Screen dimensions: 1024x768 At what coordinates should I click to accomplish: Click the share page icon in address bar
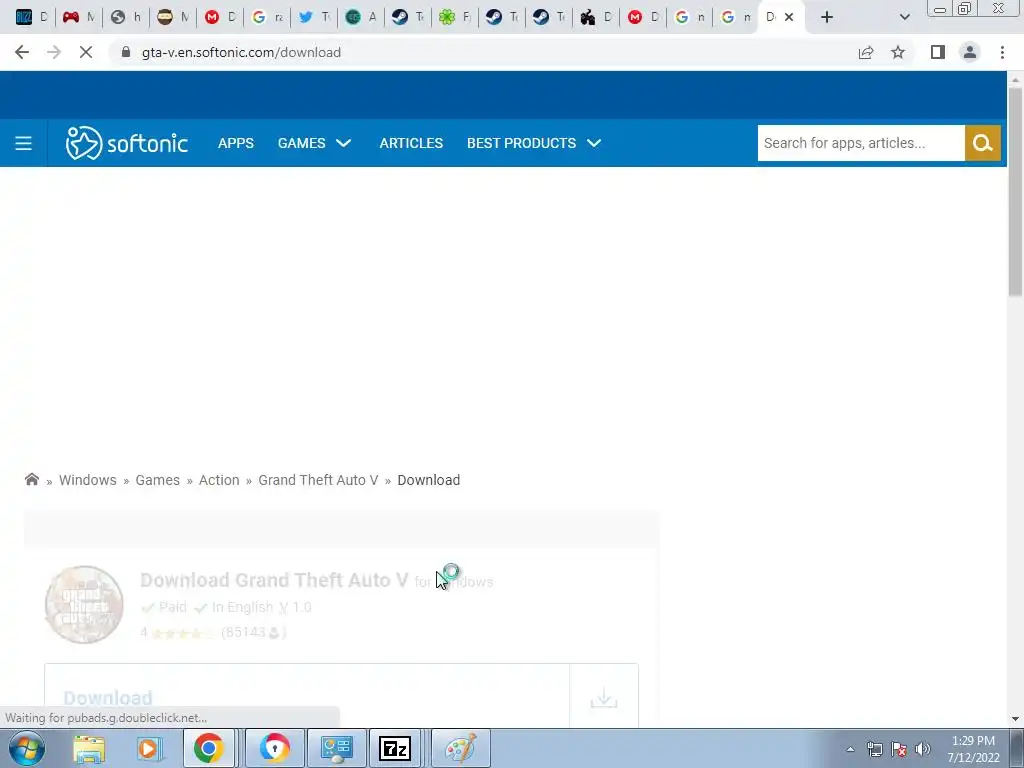coord(866,52)
